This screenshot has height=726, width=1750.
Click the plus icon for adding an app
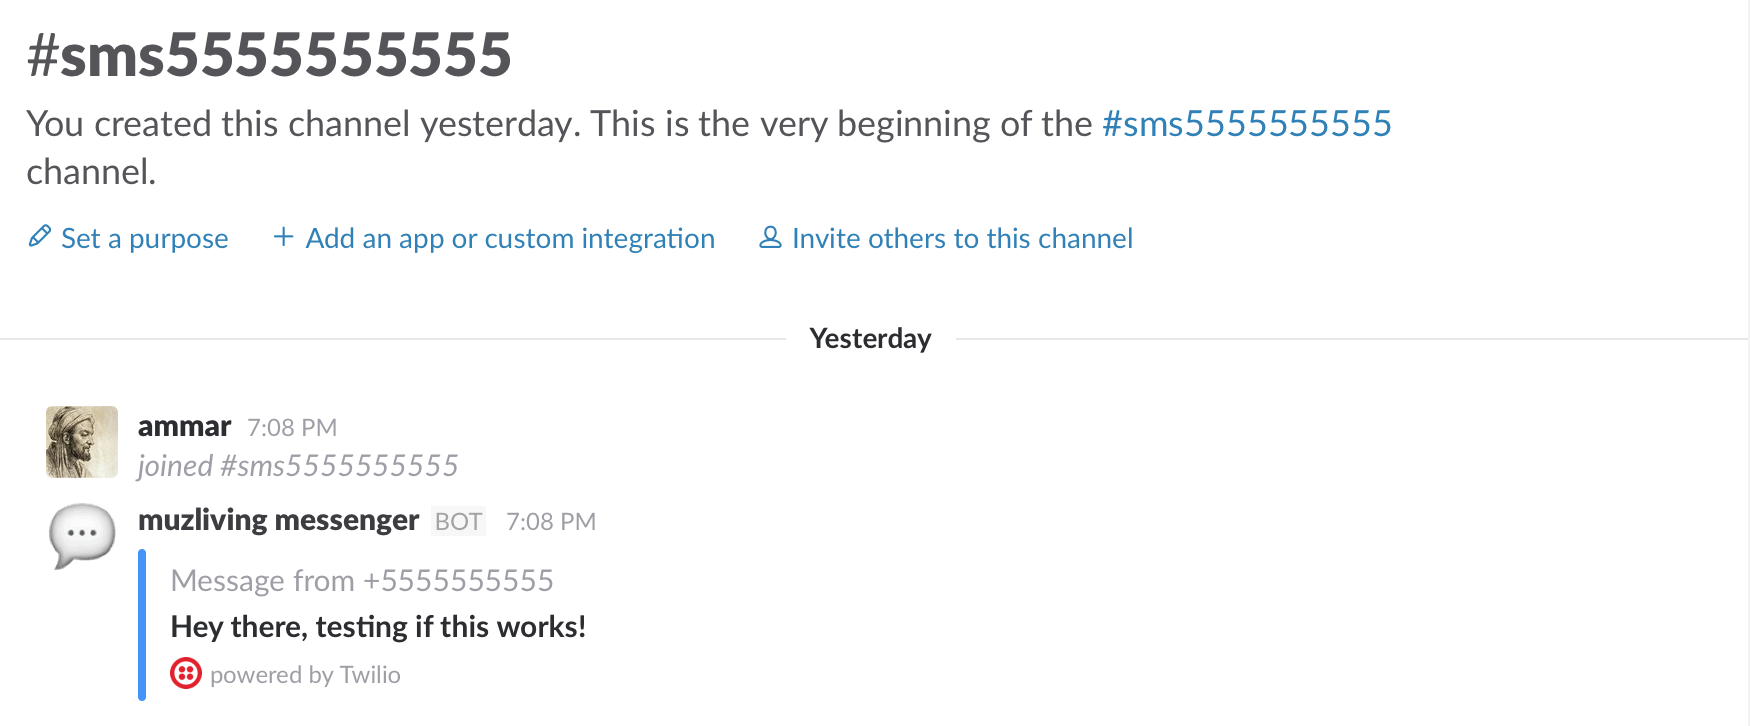point(283,237)
